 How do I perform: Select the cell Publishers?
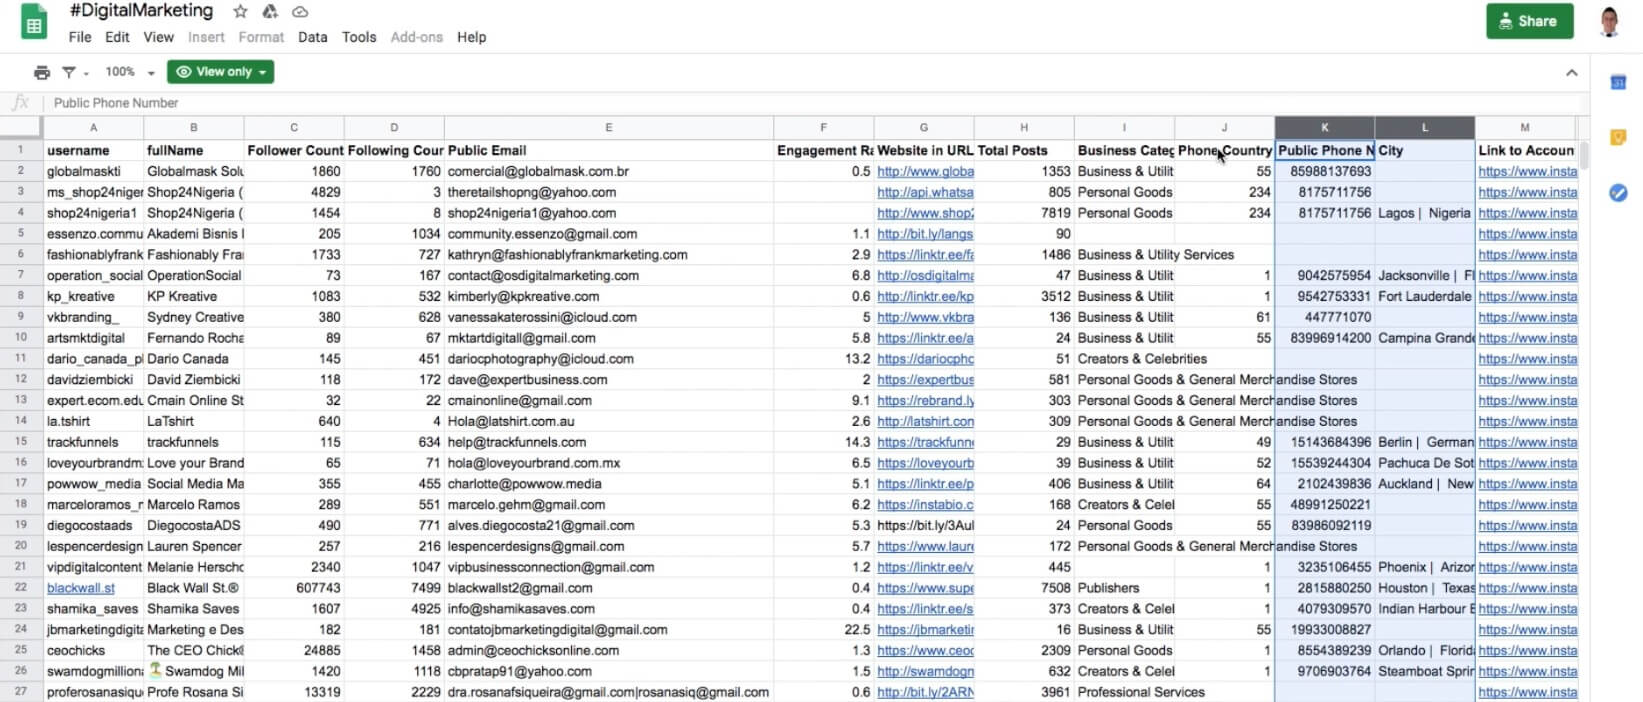[x=1124, y=588]
